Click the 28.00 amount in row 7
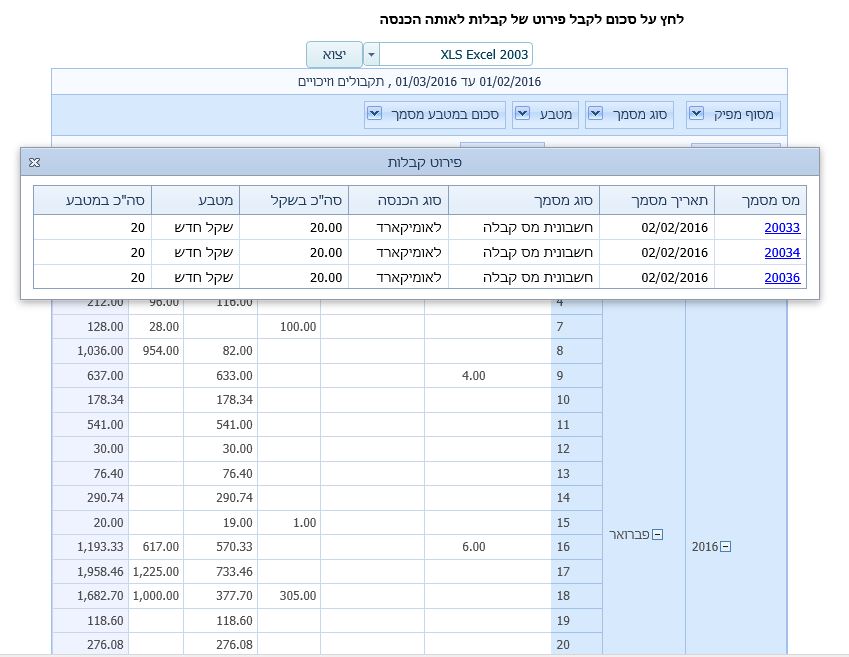 (x=164, y=327)
